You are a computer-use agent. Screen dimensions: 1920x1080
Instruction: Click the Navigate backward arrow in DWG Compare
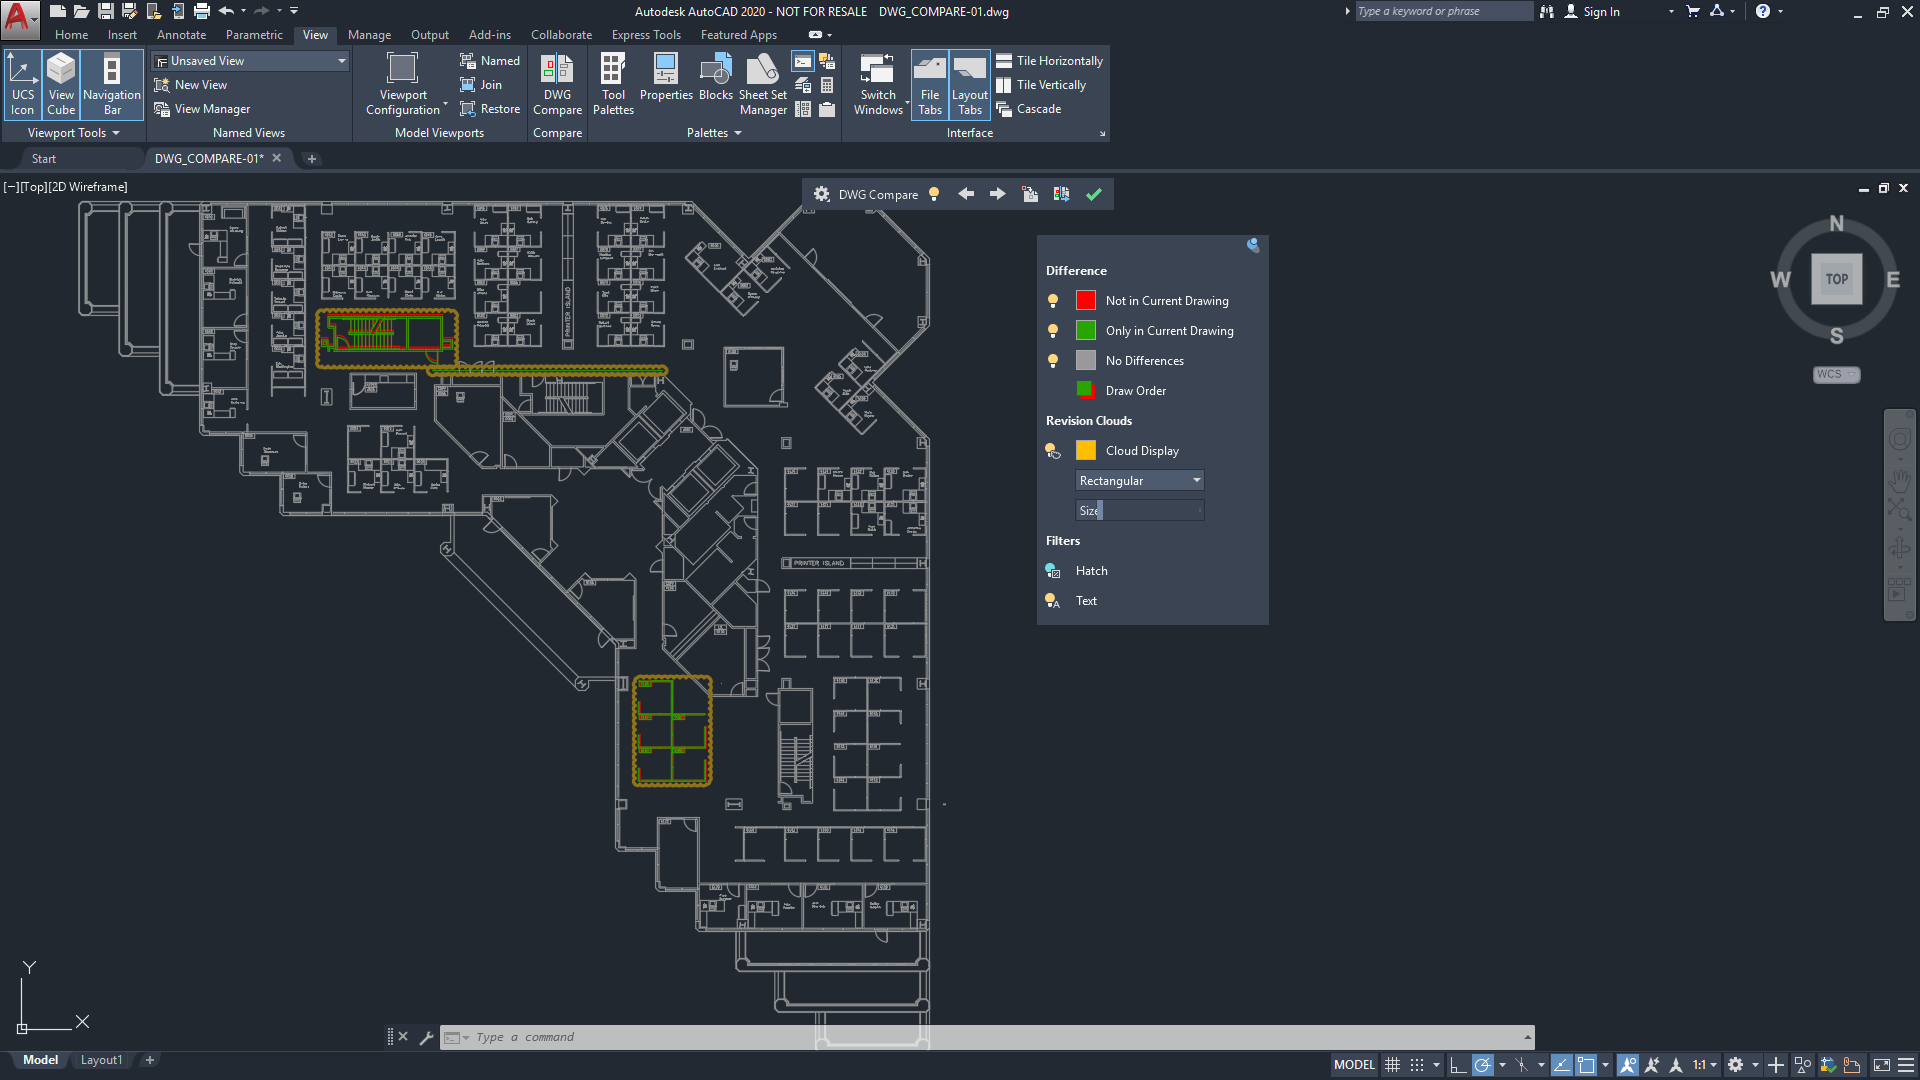(965, 194)
